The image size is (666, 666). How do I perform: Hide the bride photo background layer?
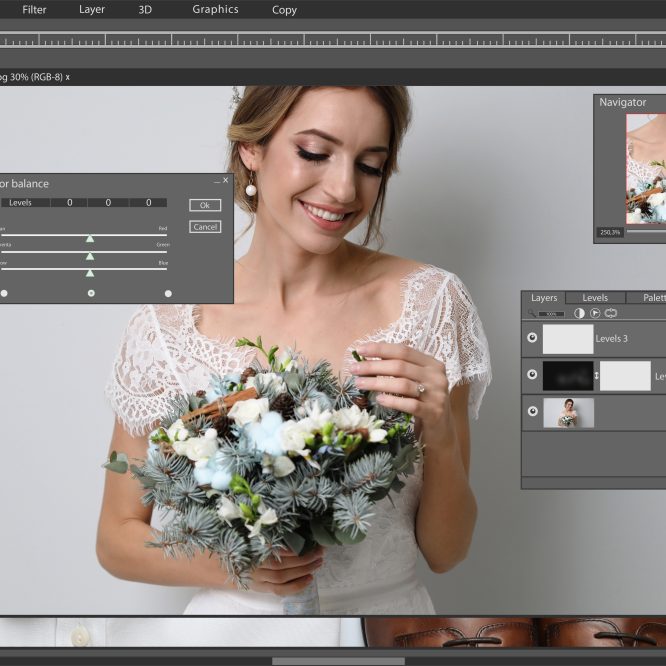pyautogui.click(x=532, y=412)
